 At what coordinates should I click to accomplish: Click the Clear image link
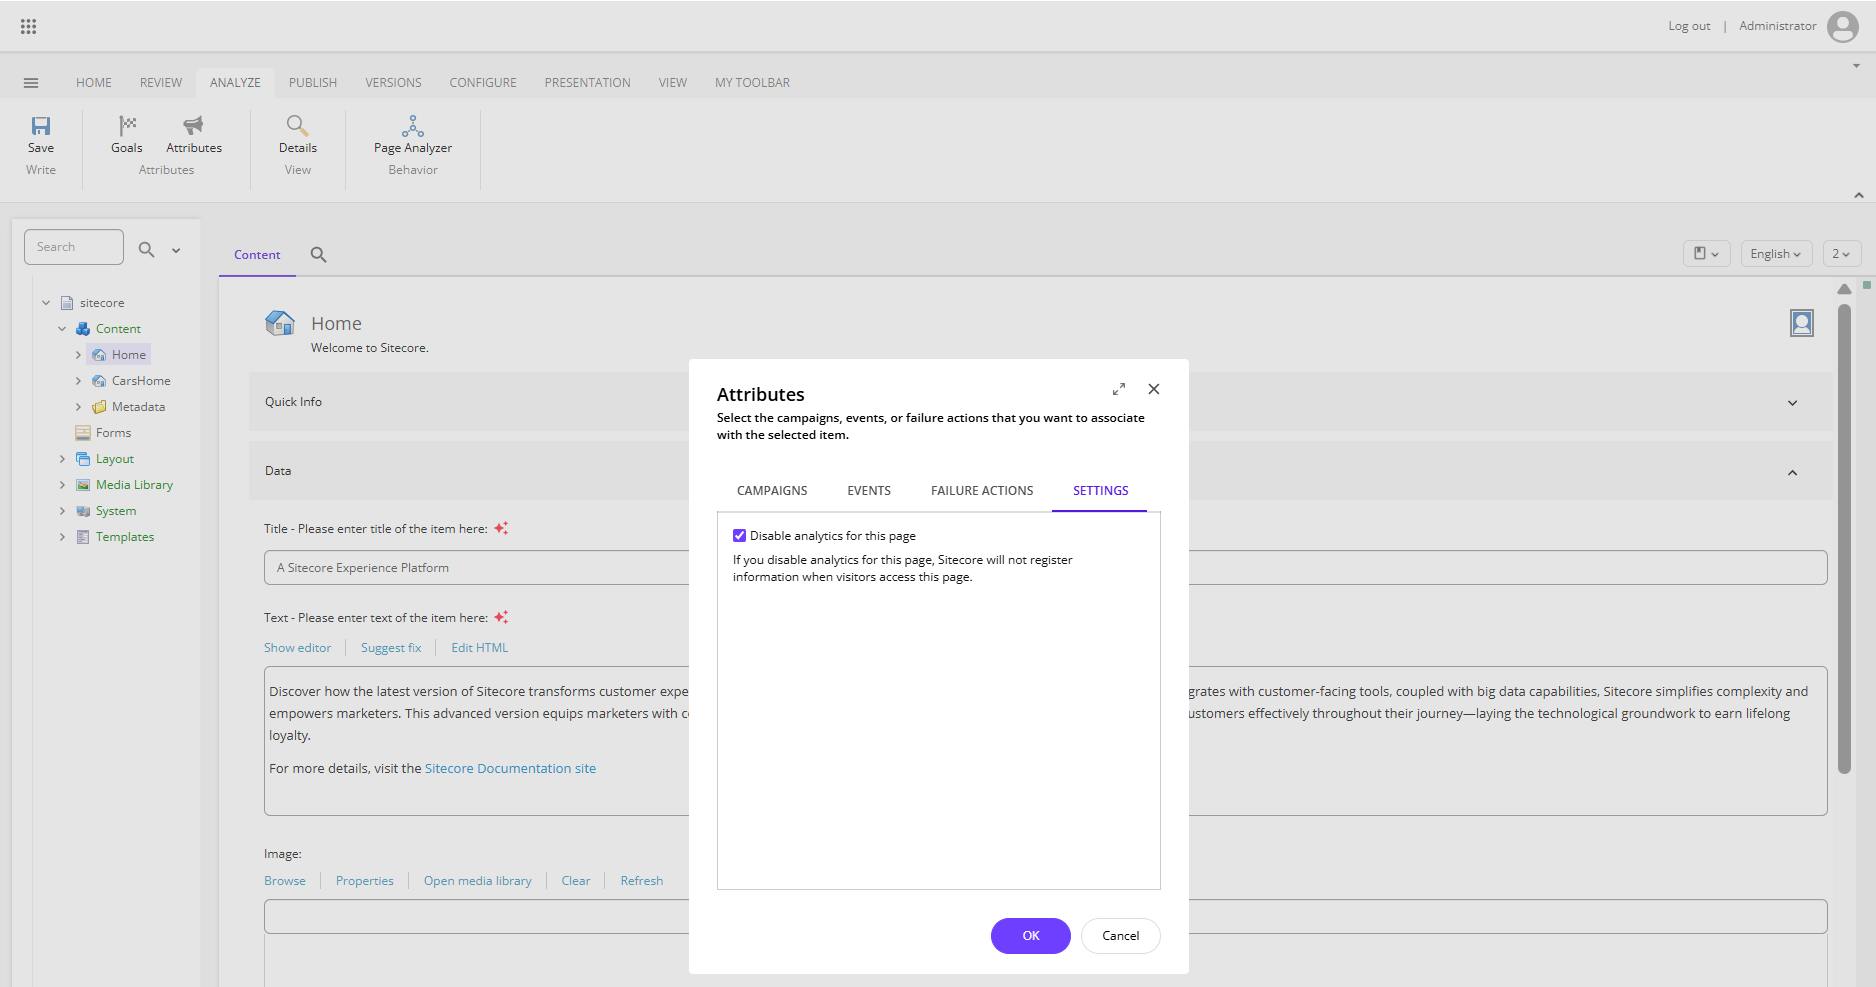click(576, 881)
